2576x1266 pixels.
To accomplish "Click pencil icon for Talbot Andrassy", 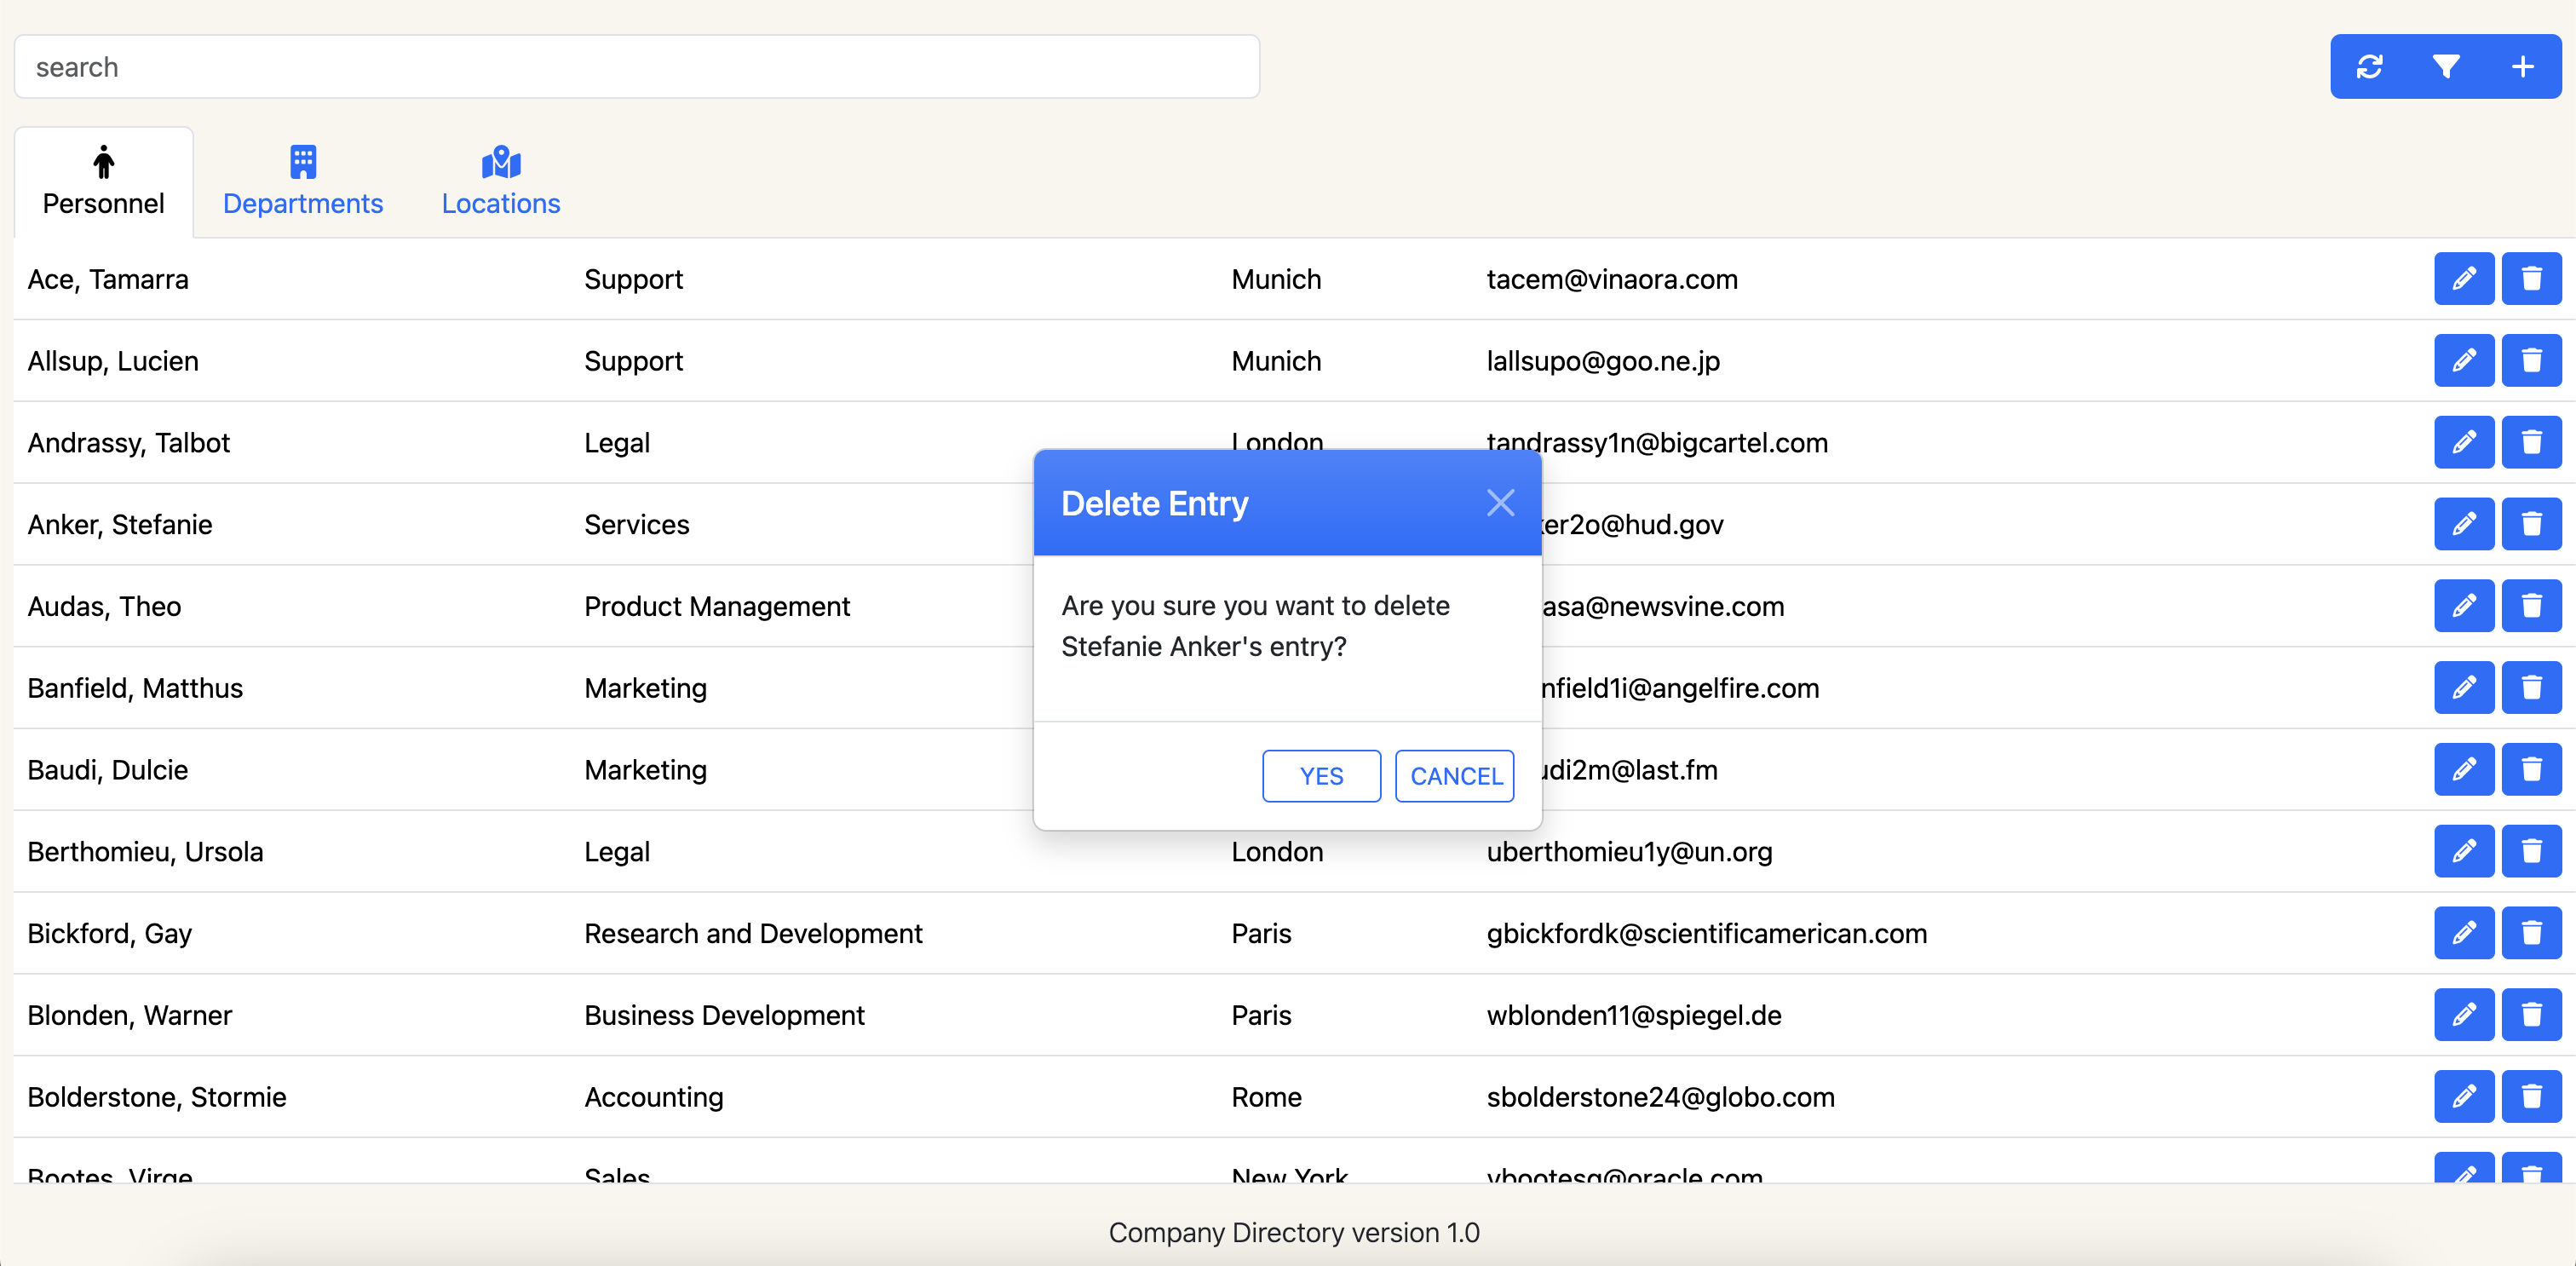I will point(2463,443).
